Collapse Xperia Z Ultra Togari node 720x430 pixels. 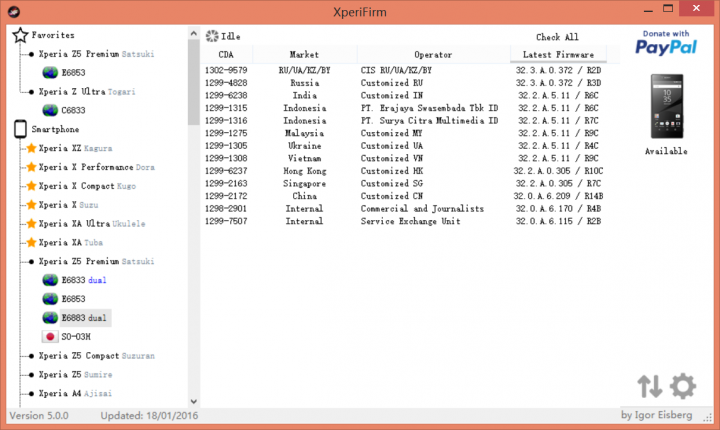coord(31,92)
